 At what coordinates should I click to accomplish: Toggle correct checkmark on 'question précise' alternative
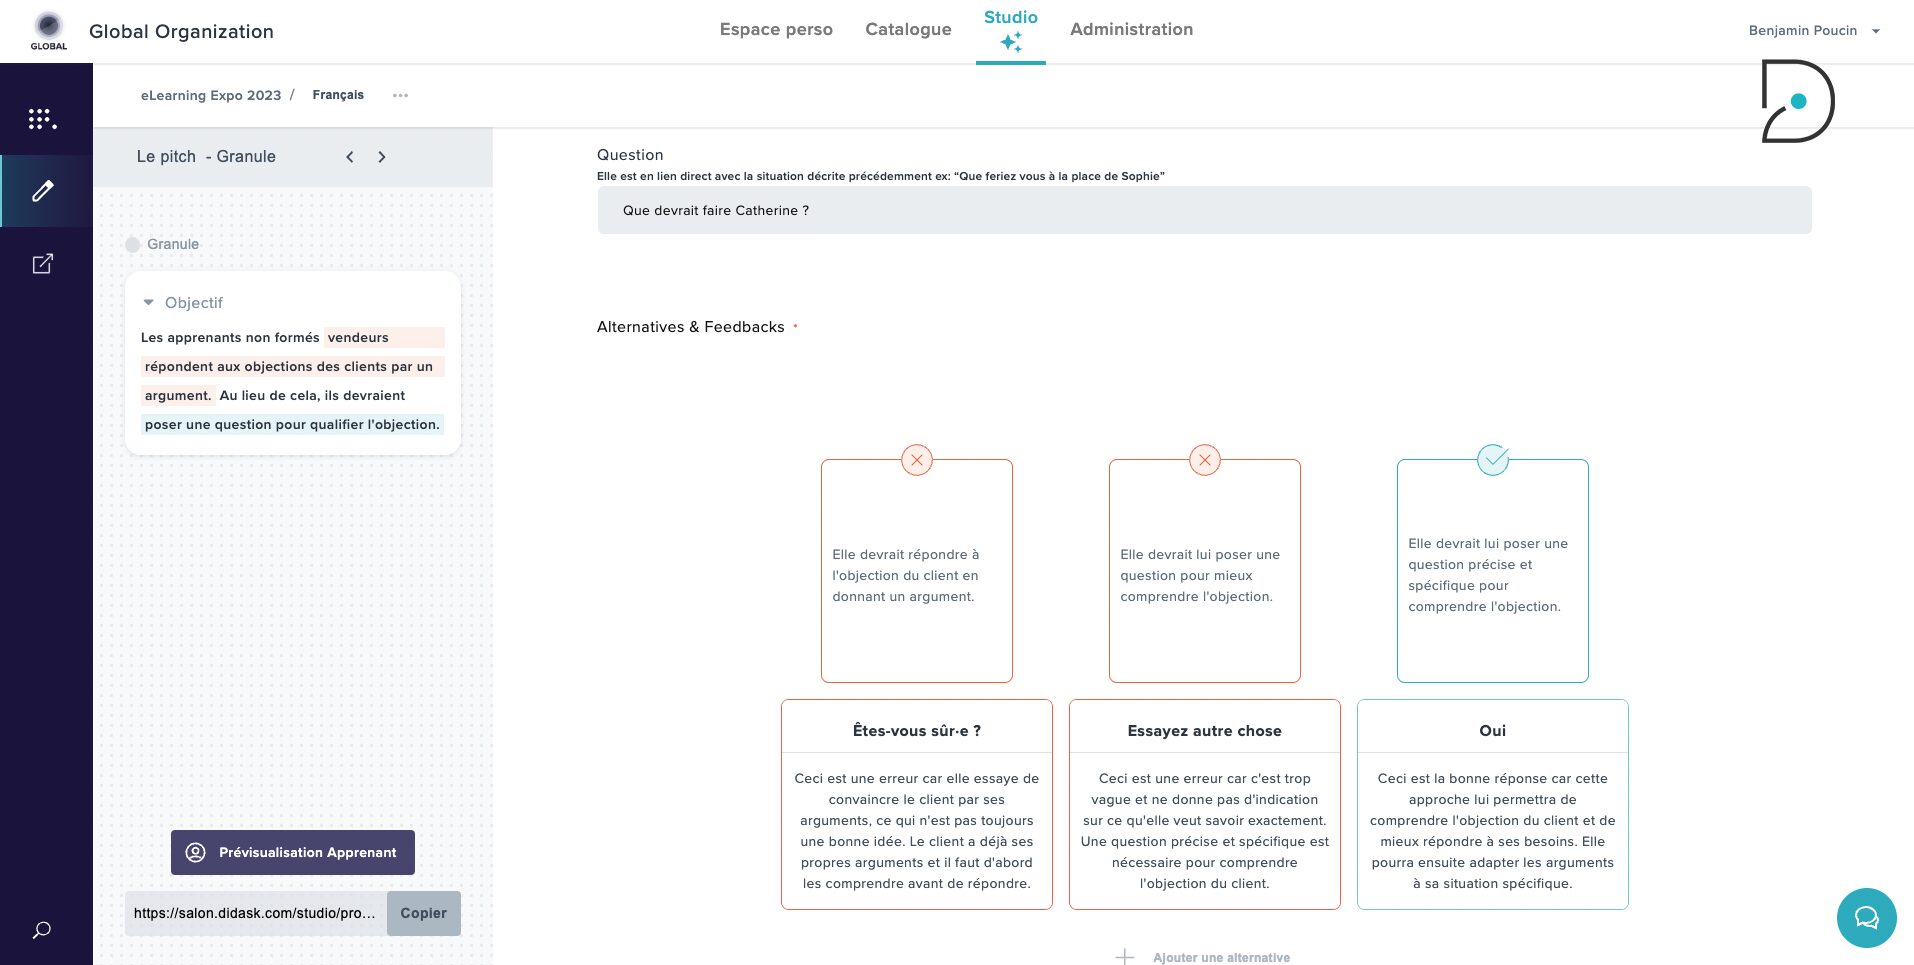(x=1493, y=460)
